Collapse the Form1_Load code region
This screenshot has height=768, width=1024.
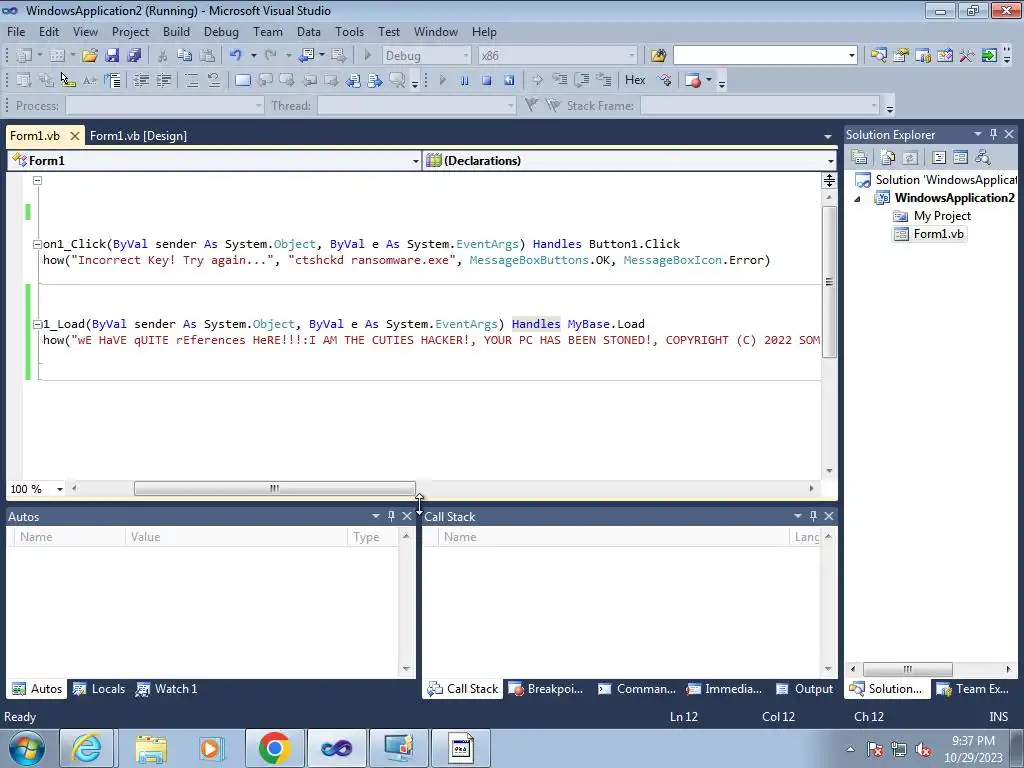pyautogui.click(x=37, y=324)
